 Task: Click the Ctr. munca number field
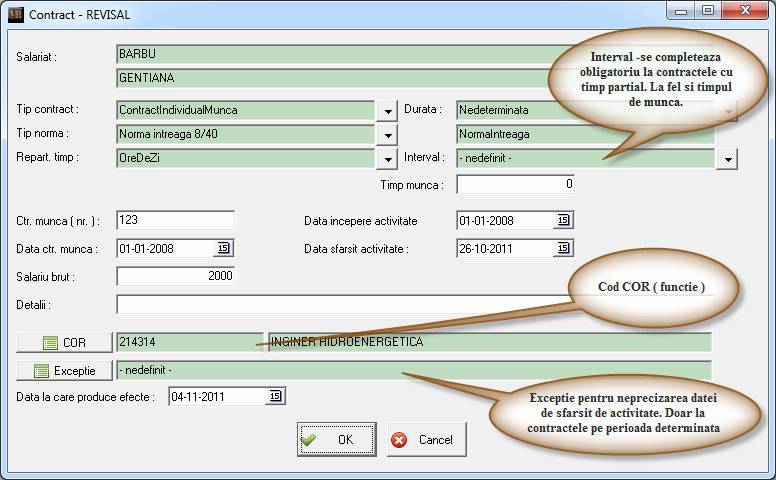tap(175, 220)
